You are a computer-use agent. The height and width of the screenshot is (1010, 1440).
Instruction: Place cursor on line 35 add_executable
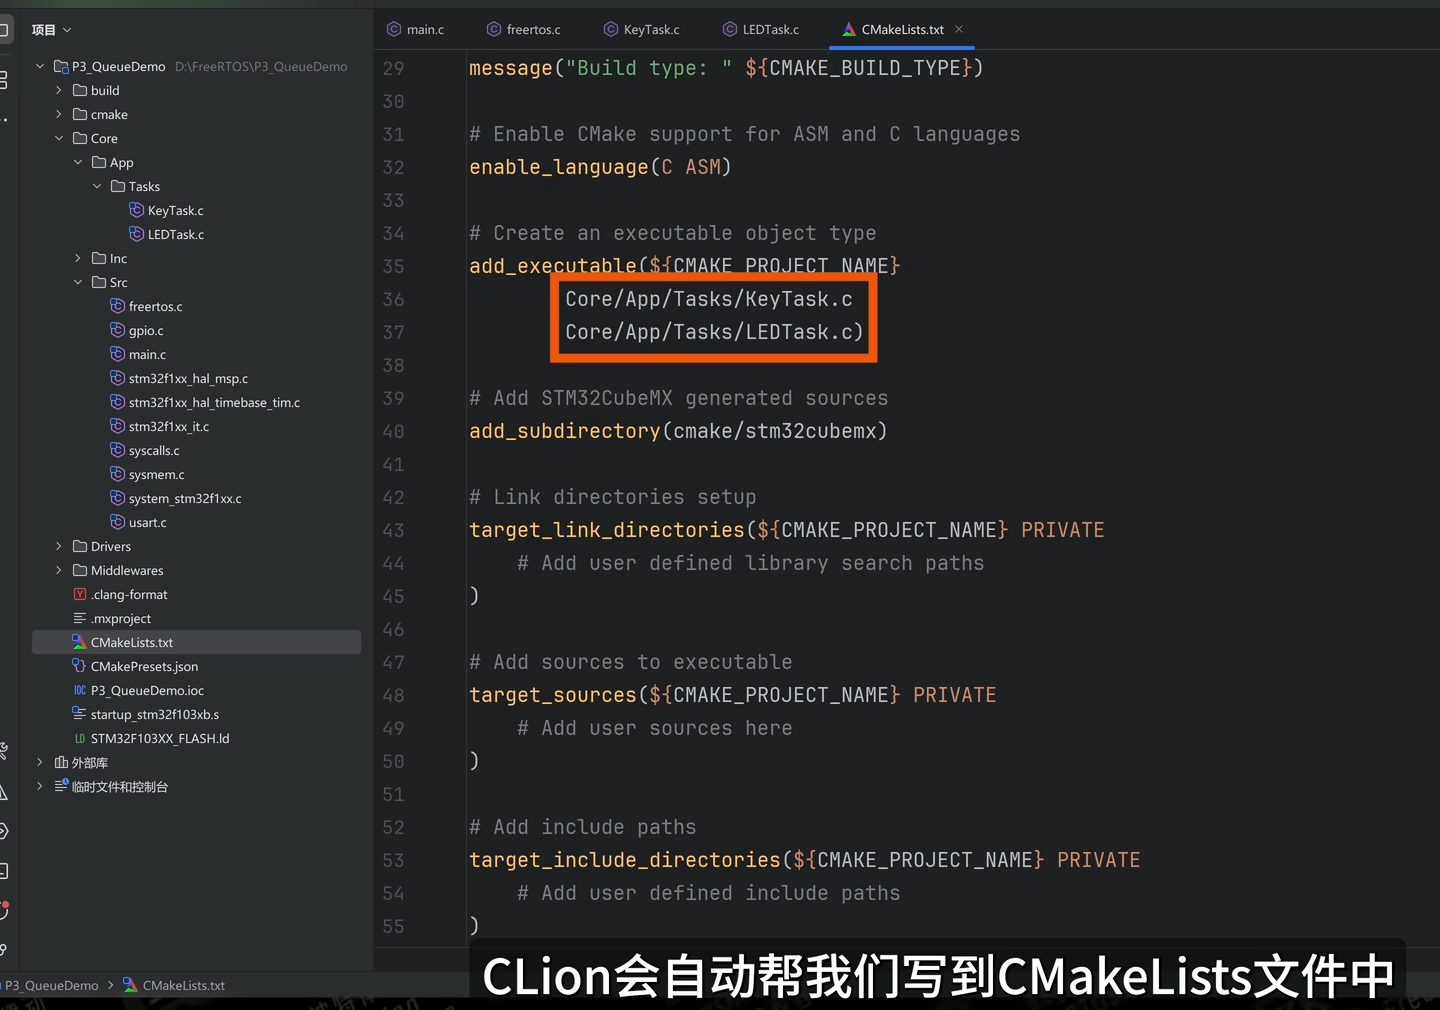[x=685, y=266]
